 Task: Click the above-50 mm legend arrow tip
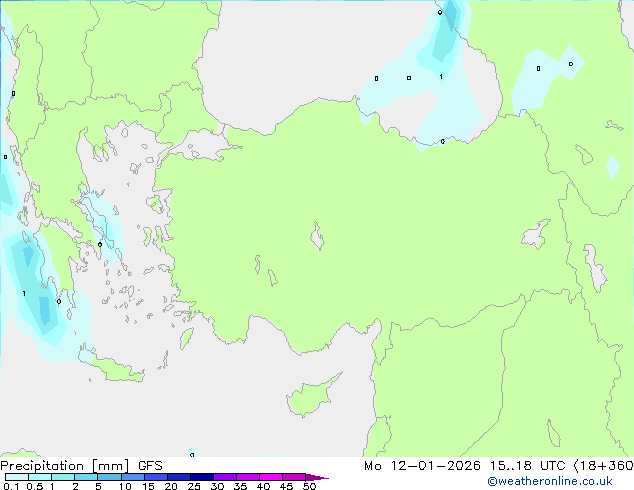tap(317, 478)
